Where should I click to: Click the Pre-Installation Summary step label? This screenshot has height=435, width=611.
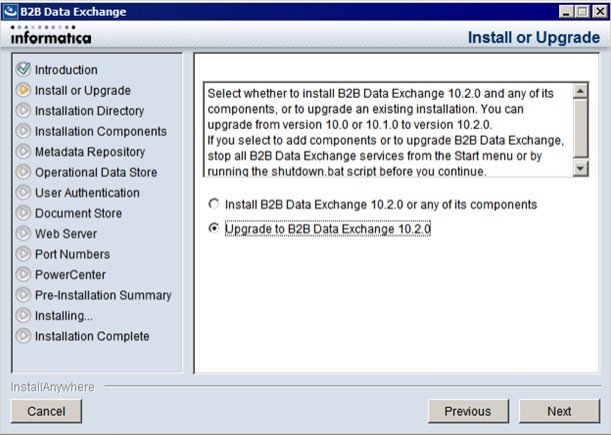pyautogui.click(x=103, y=295)
